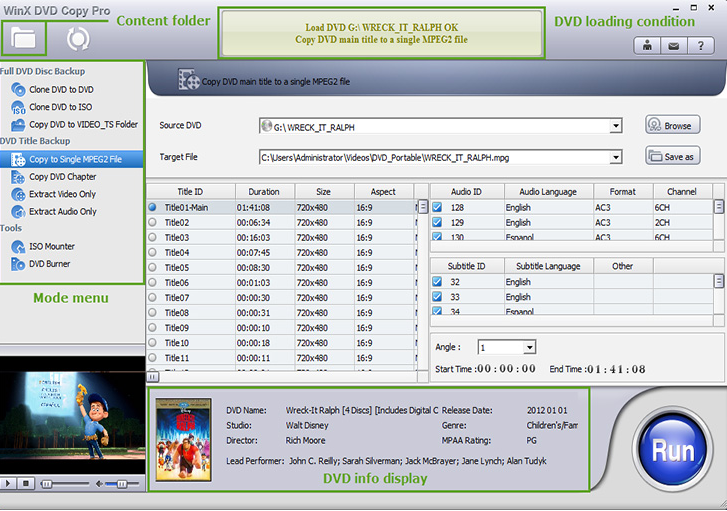Viewport: 727px width, 511px height.
Task: Select Copy to Single MPEG2 File mode
Action: pos(72,160)
